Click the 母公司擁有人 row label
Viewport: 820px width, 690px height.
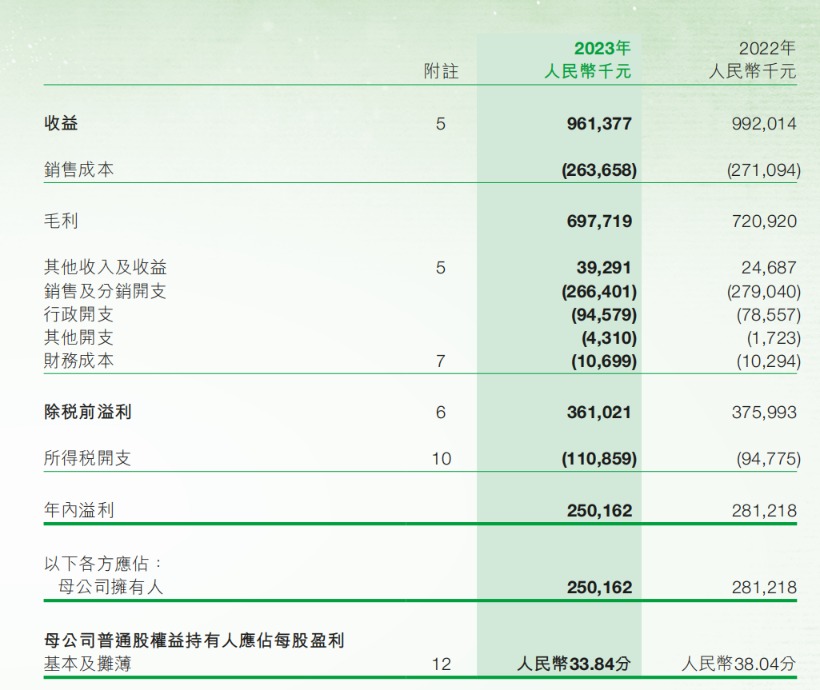pos(110,586)
